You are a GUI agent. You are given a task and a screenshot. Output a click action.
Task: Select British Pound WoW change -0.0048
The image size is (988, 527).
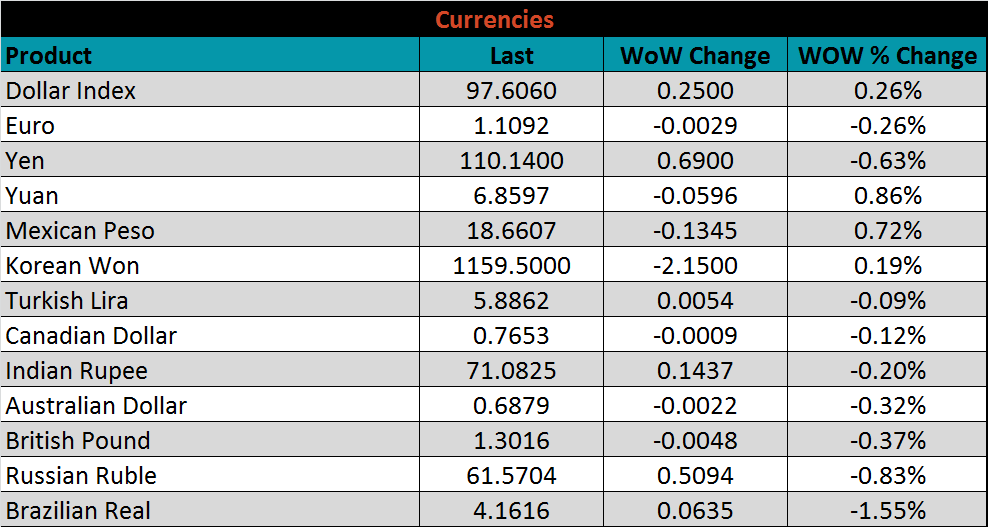coord(695,441)
